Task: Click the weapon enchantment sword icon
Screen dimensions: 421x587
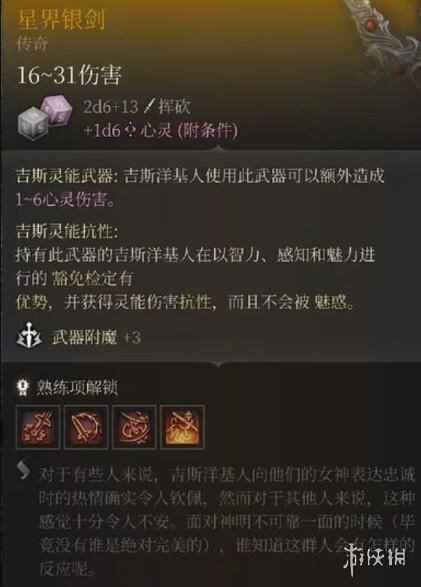Action: 29,336
